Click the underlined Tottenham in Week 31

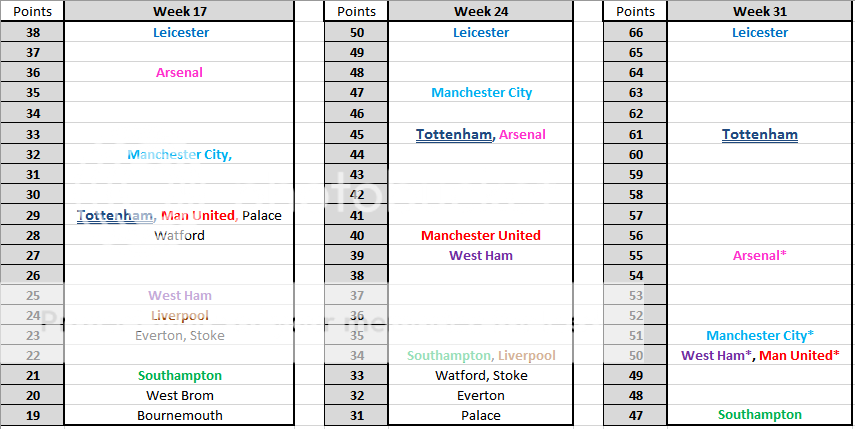click(760, 134)
